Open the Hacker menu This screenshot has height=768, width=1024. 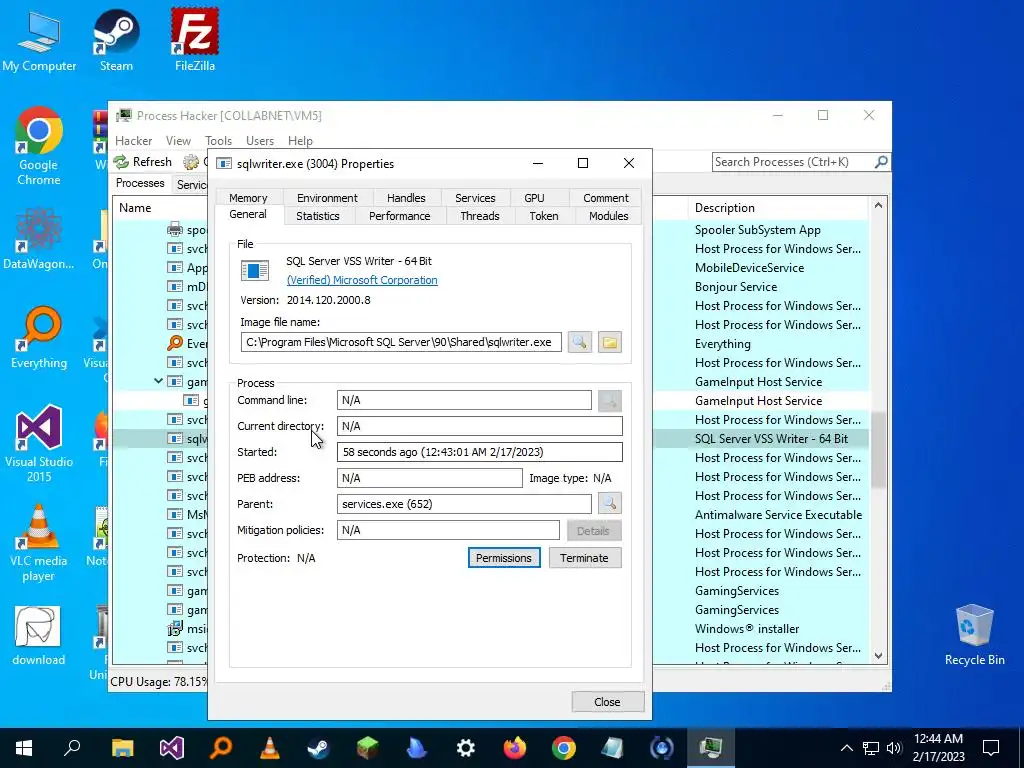coord(133,141)
